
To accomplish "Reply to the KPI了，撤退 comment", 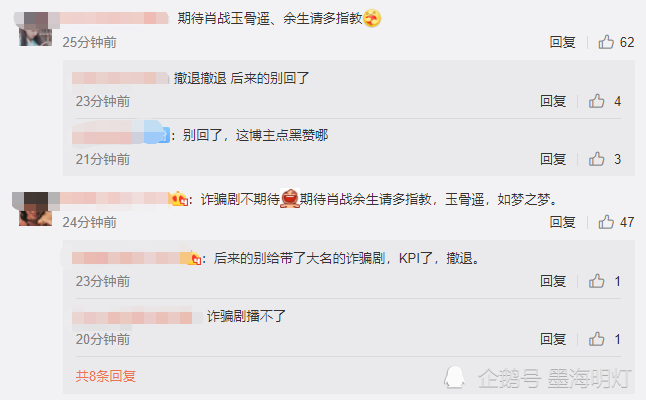I will click(553, 281).
